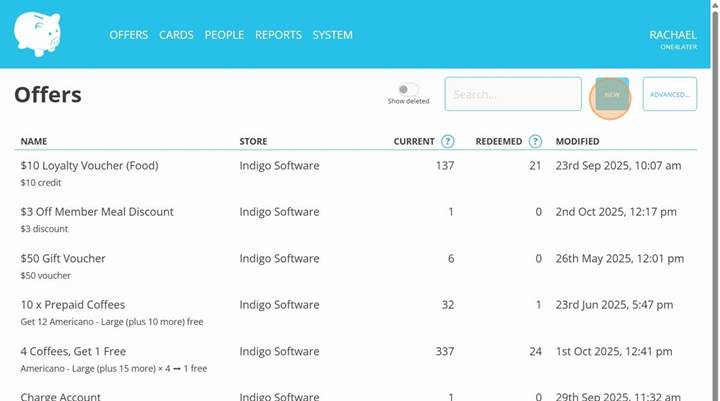Open the $50 Gift Voucher offer

coord(63,259)
